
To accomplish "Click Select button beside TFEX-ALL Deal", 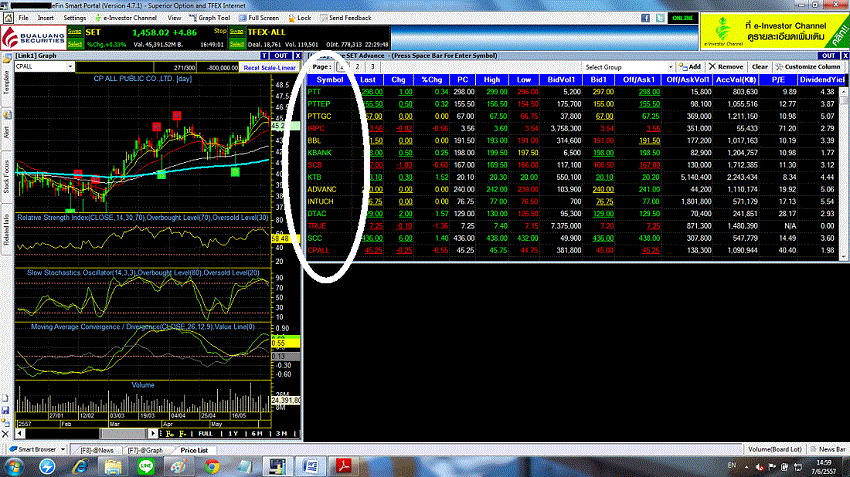I will 237,44.
